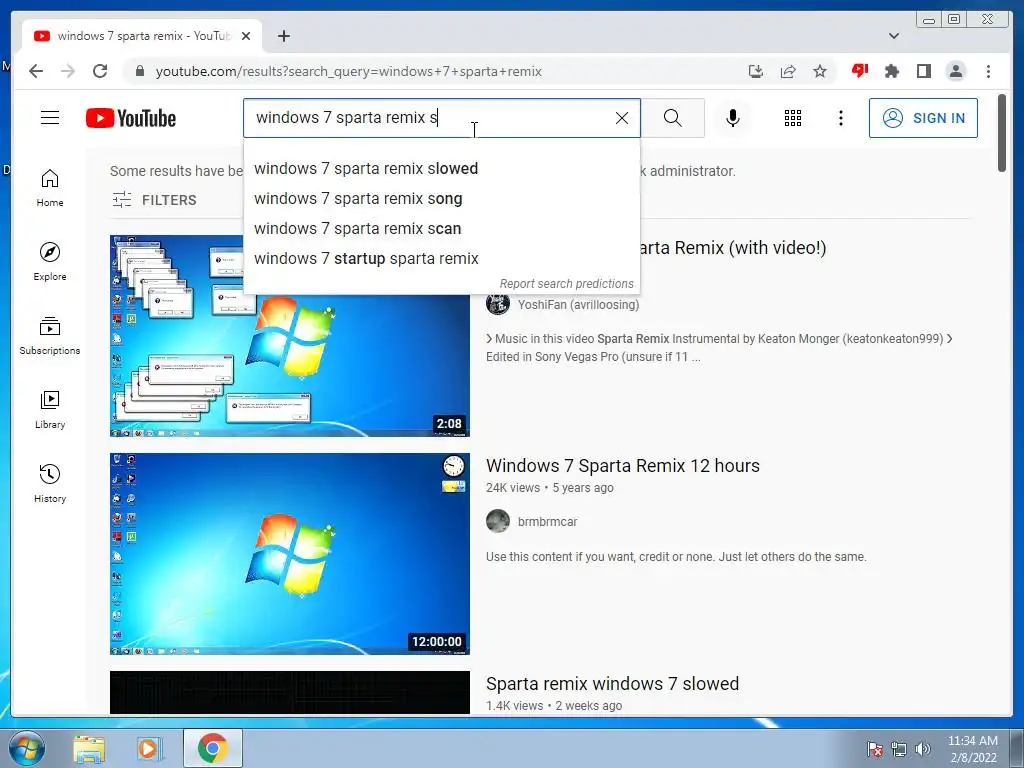Open the 12:00:00 video thumbnail
1024x768 pixels.
click(x=289, y=554)
